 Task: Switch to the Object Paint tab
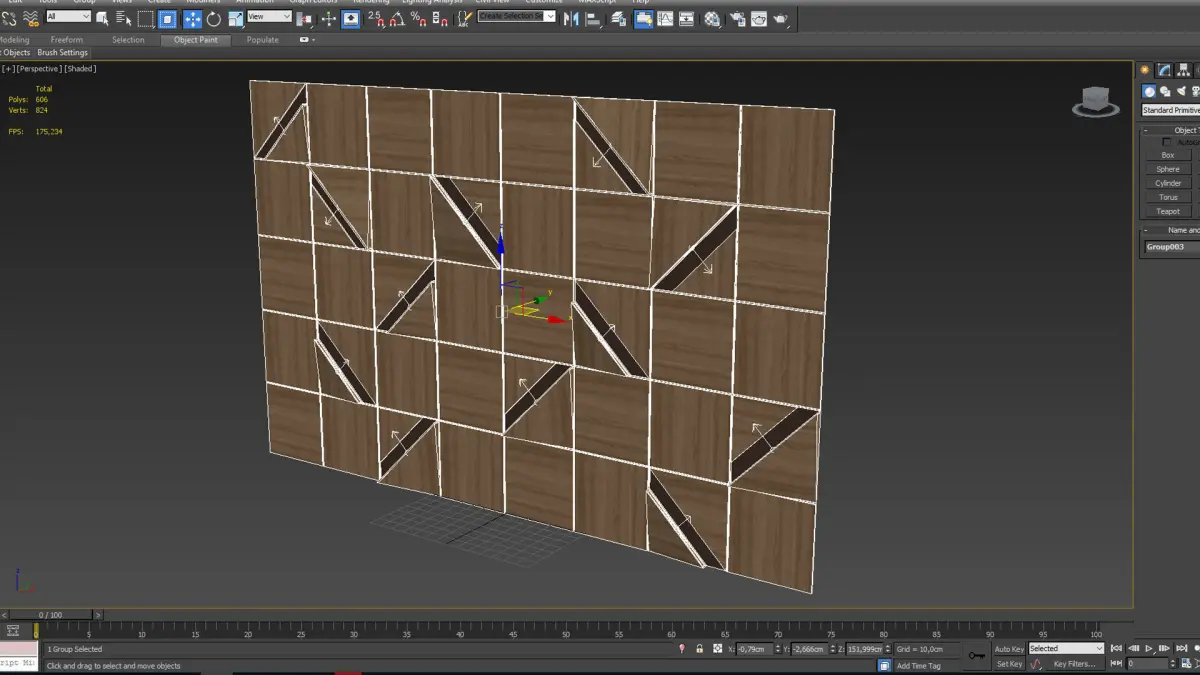coord(196,40)
